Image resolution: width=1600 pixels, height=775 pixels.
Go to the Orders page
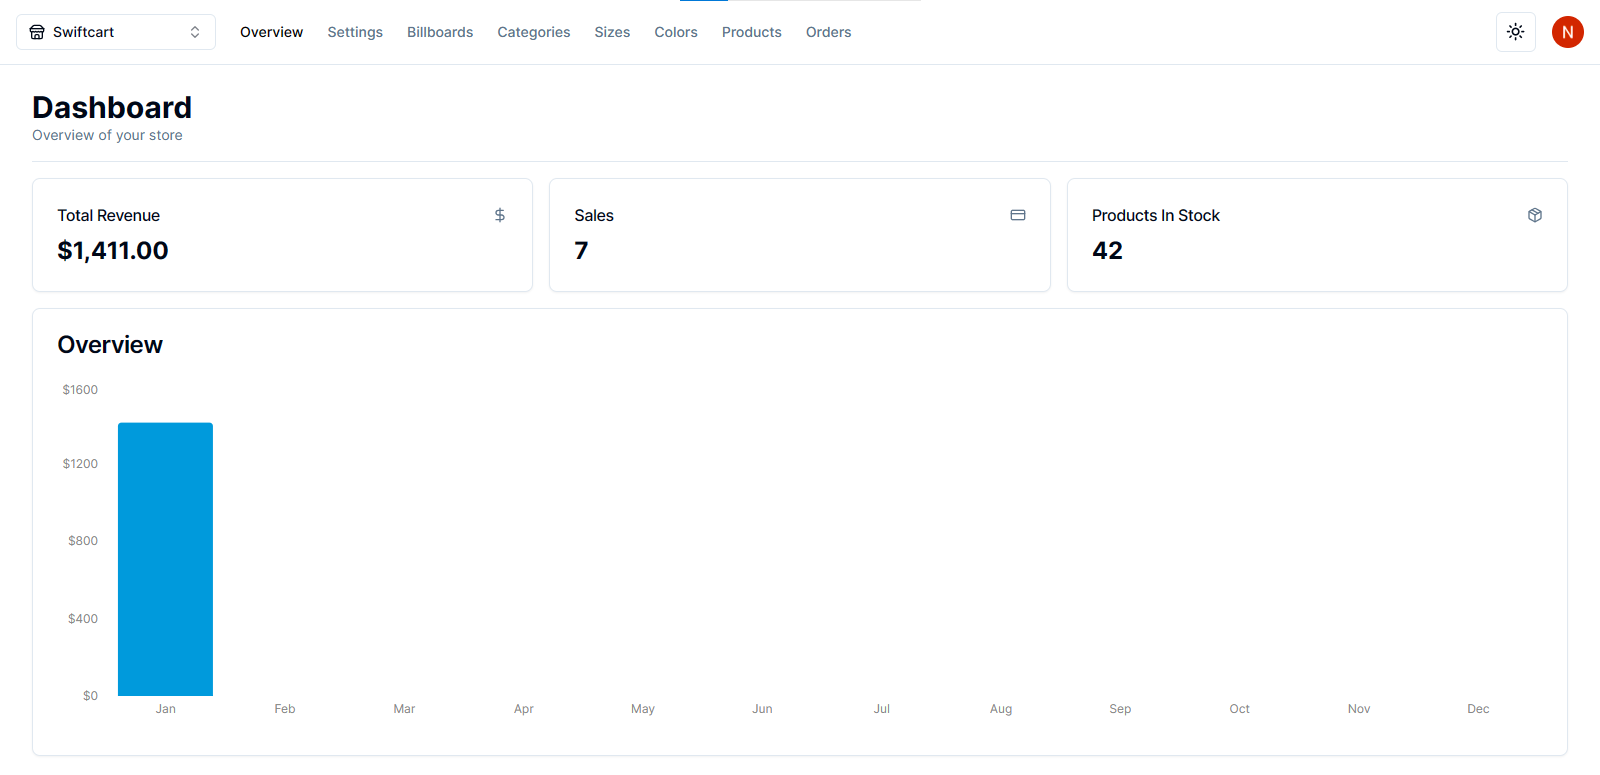click(829, 32)
